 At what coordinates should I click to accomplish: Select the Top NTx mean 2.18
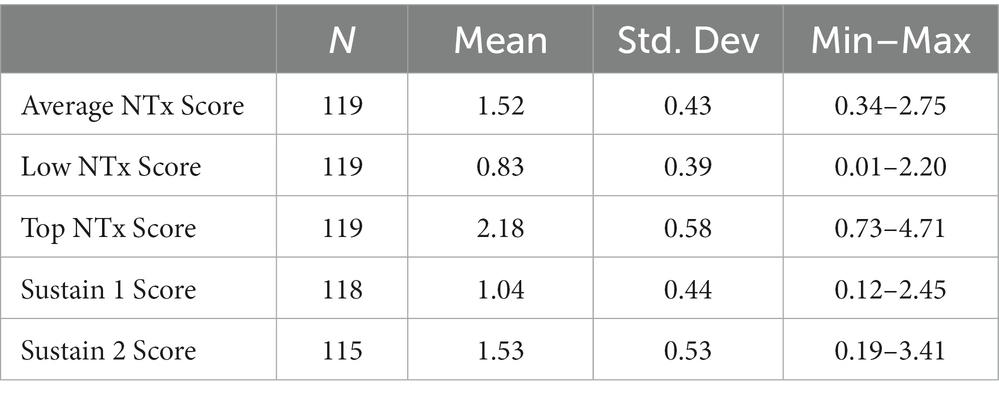pyautogui.click(x=500, y=228)
